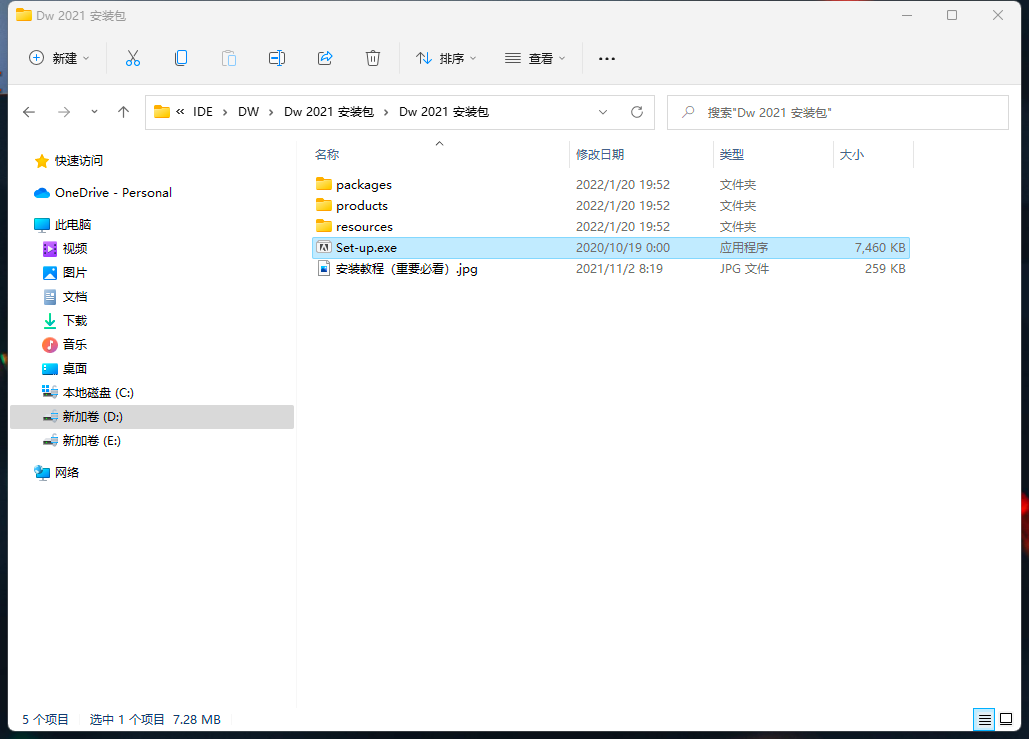
Task: Open 图片 folder in sidebar
Action: [66, 272]
